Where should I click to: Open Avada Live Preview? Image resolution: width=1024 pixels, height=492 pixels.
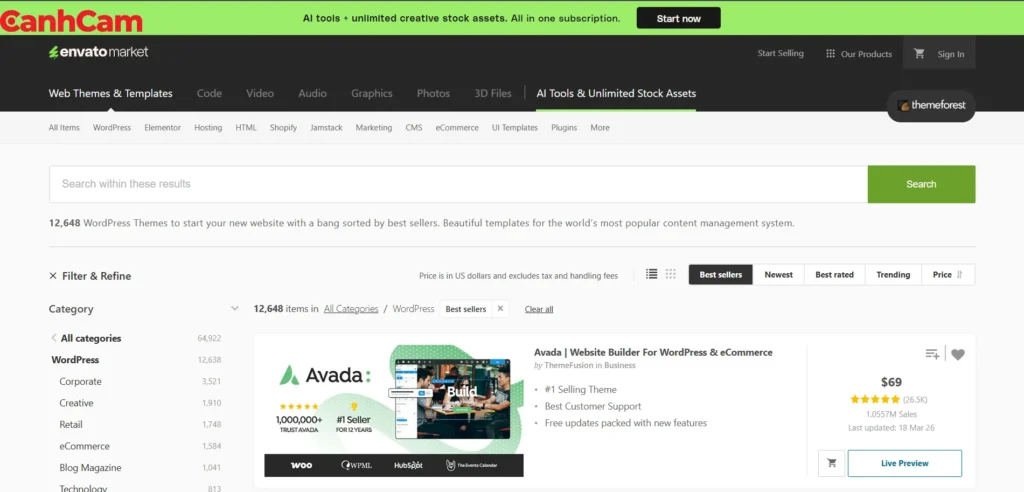click(904, 463)
